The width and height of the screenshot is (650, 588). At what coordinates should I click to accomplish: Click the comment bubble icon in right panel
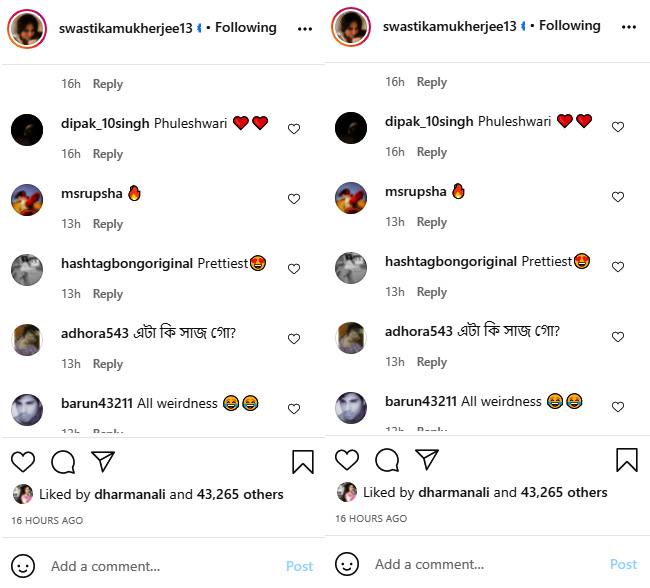pyautogui.click(x=387, y=459)
